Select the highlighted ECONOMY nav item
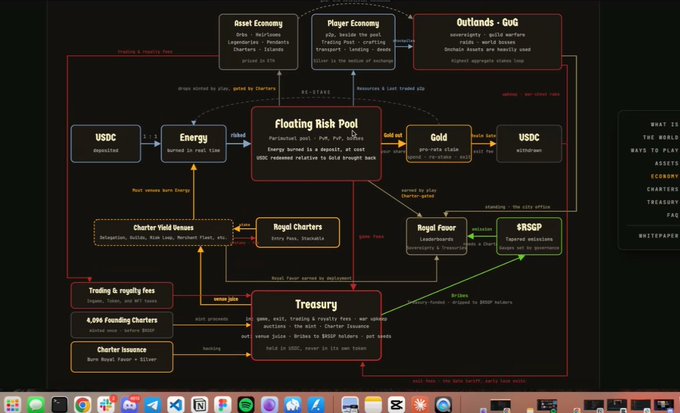 tap(665, 177)
